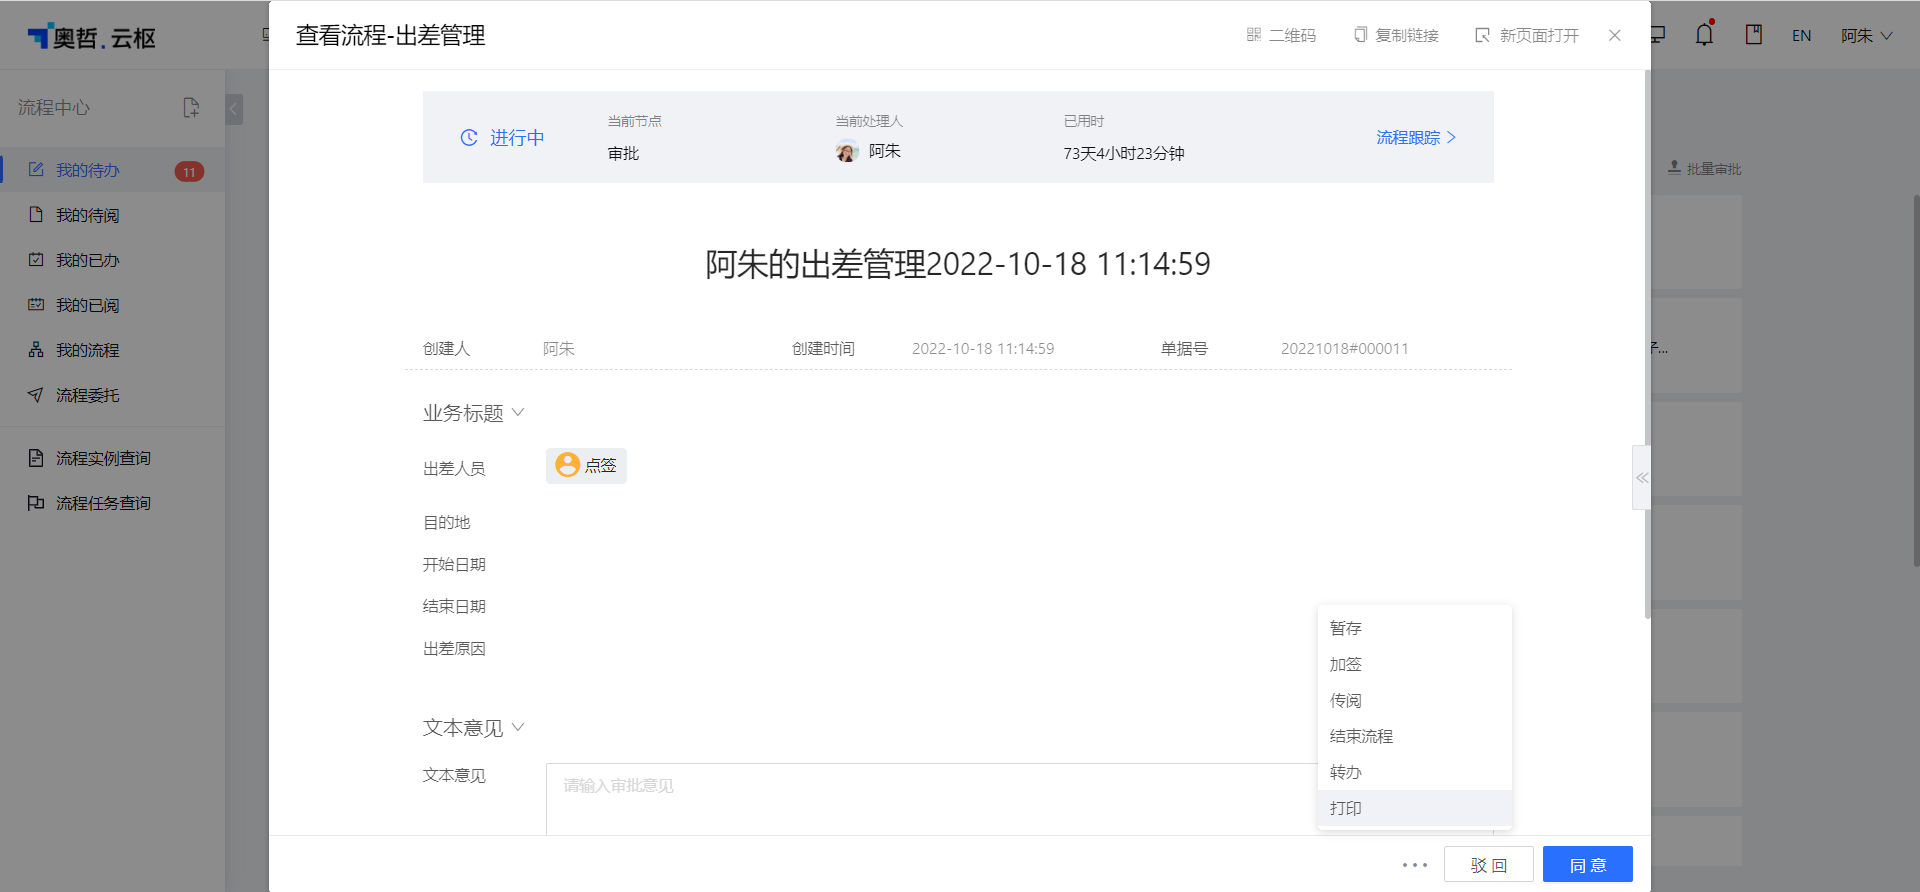Click the QR code icon 二维码

(x=1253, y=35)
